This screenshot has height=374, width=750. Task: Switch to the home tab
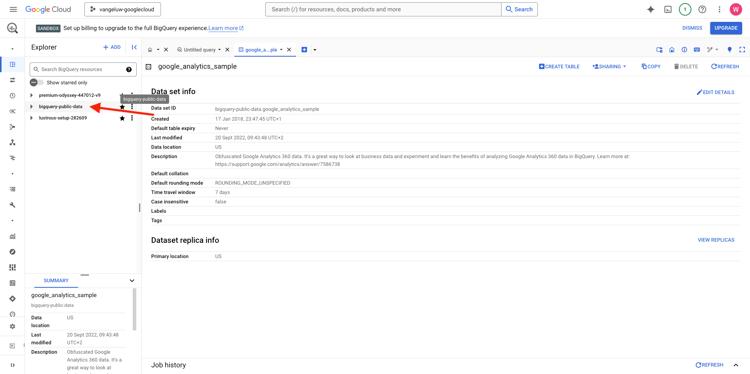150,50
